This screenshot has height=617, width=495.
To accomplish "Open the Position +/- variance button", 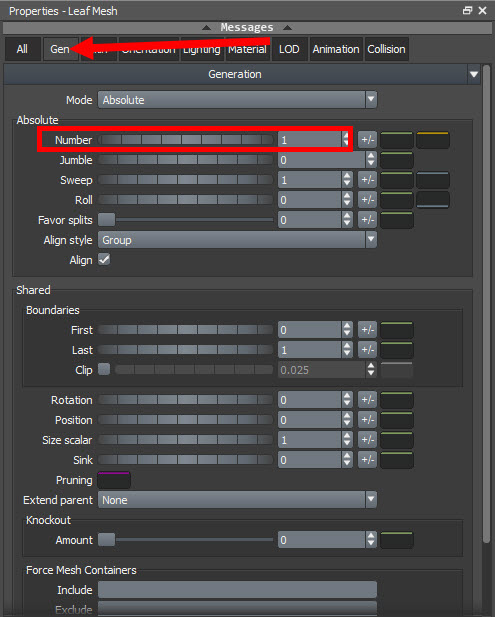I will [367, 420].
